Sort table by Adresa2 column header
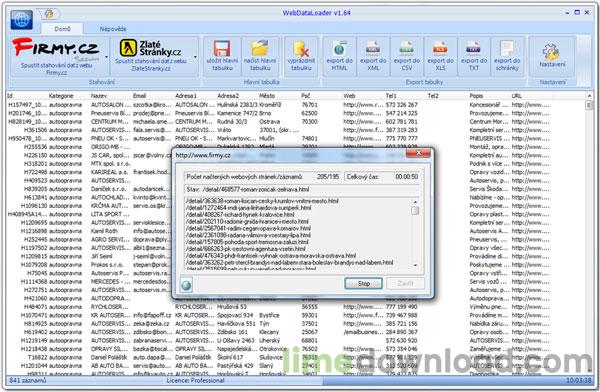 238,96
